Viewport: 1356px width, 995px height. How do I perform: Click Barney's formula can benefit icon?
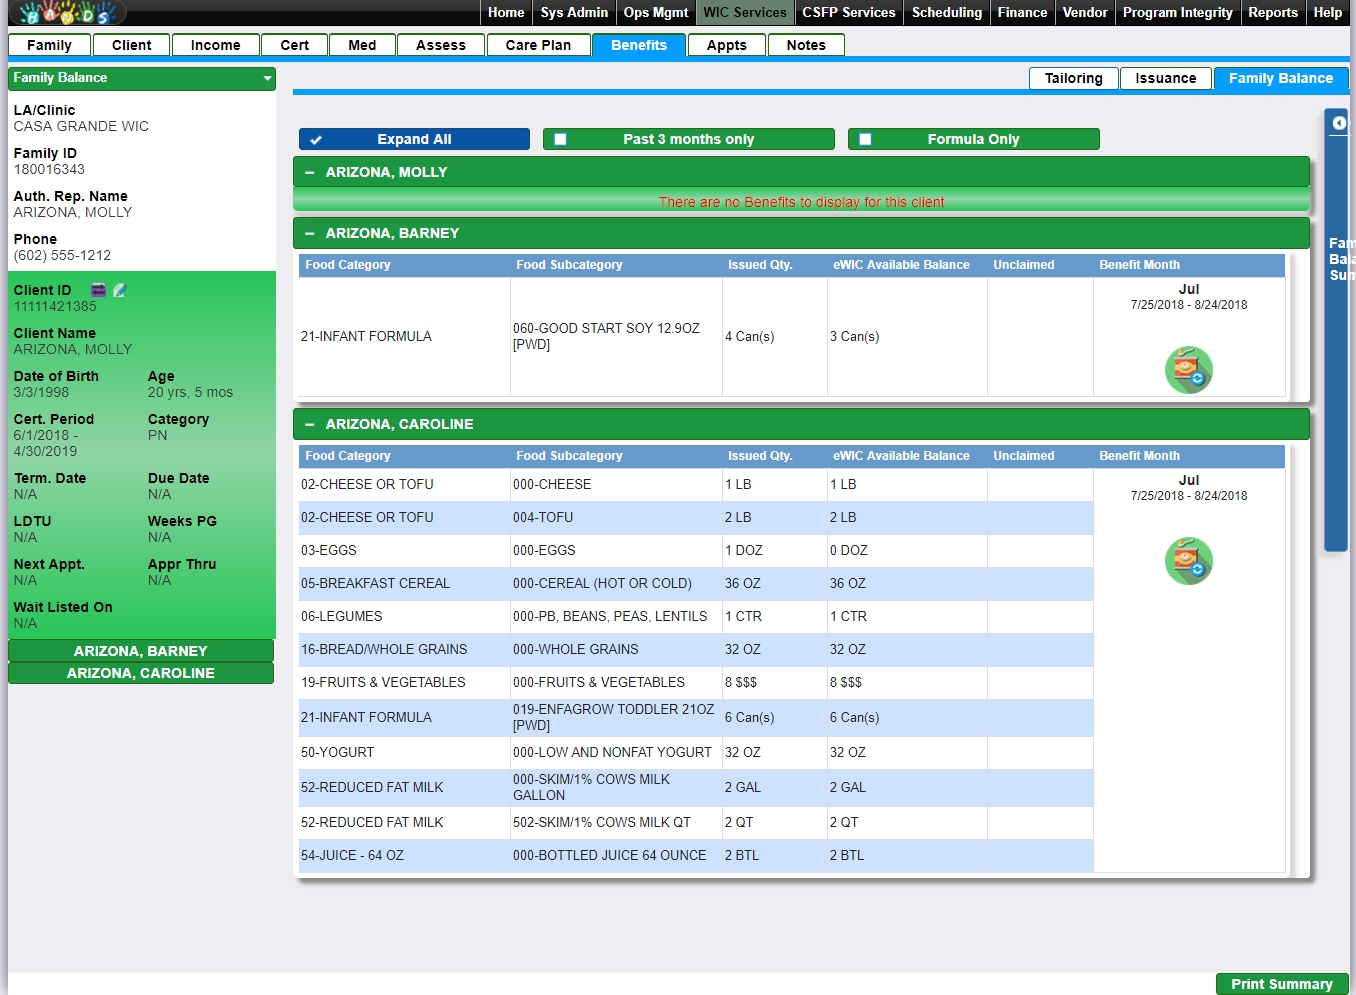click(1188, 370)
